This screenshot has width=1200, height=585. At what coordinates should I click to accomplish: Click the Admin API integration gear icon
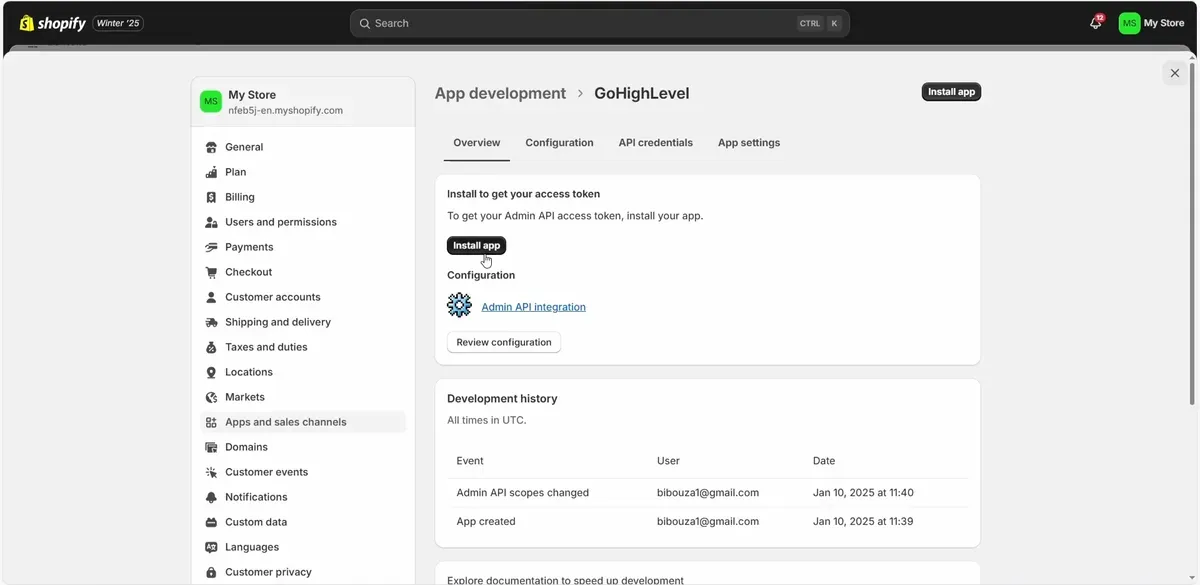(459, 306)
